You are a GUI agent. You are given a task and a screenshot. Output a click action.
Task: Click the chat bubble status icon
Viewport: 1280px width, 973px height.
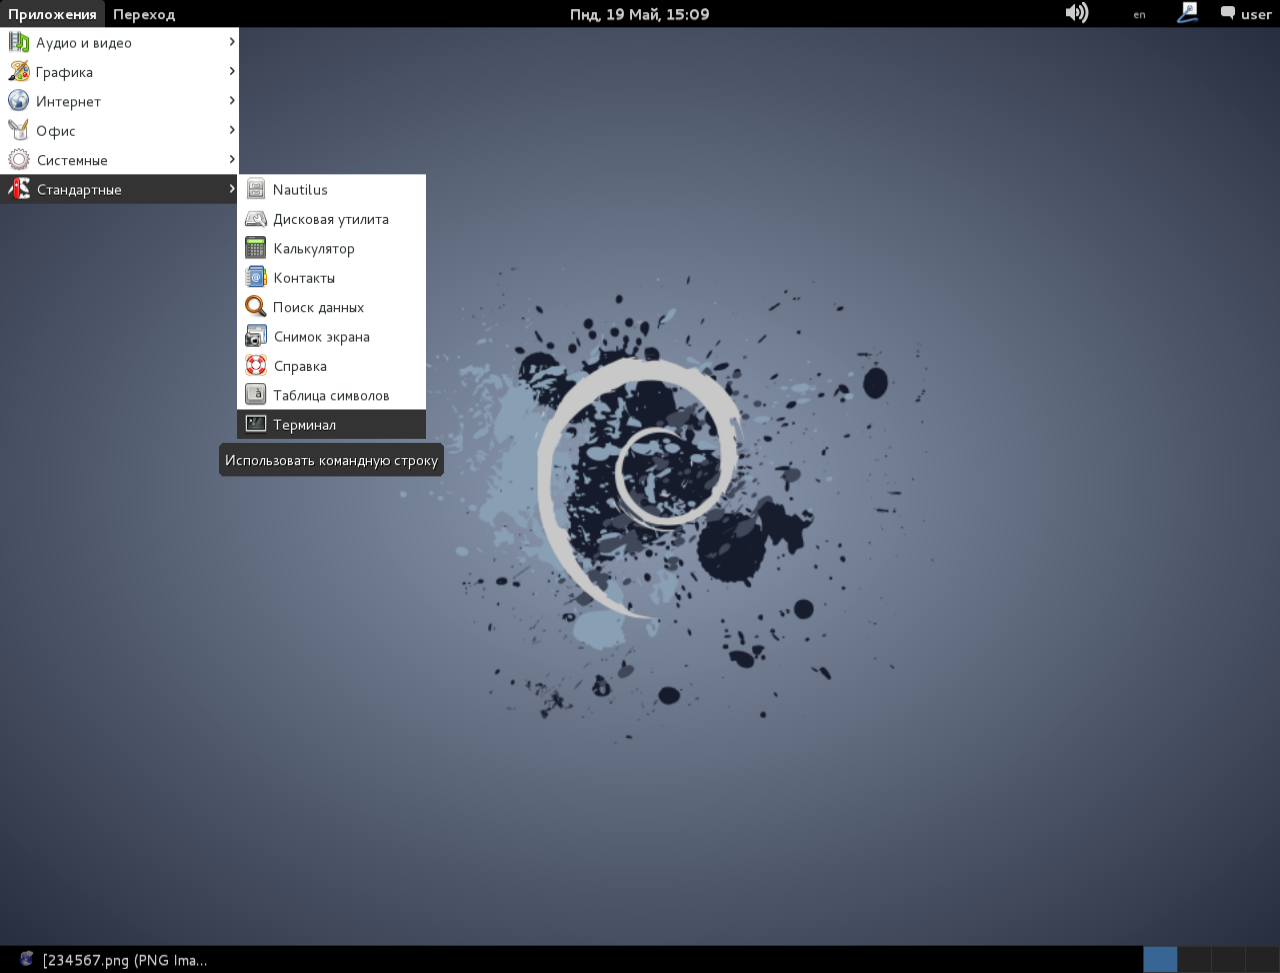(x=1228, y=14)
